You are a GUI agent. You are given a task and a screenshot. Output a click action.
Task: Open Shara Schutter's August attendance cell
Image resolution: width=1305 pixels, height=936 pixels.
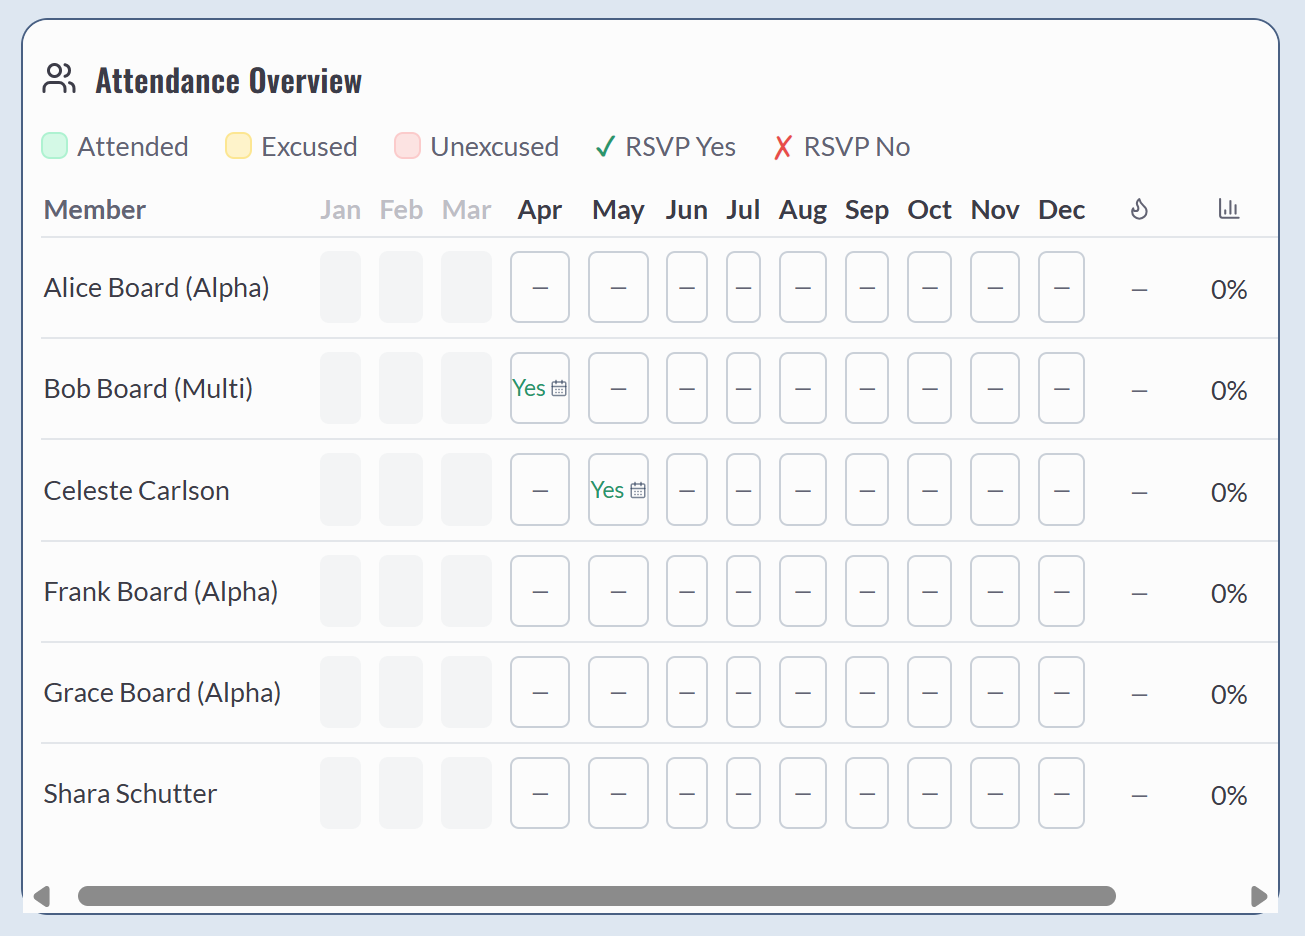[803, 793]
